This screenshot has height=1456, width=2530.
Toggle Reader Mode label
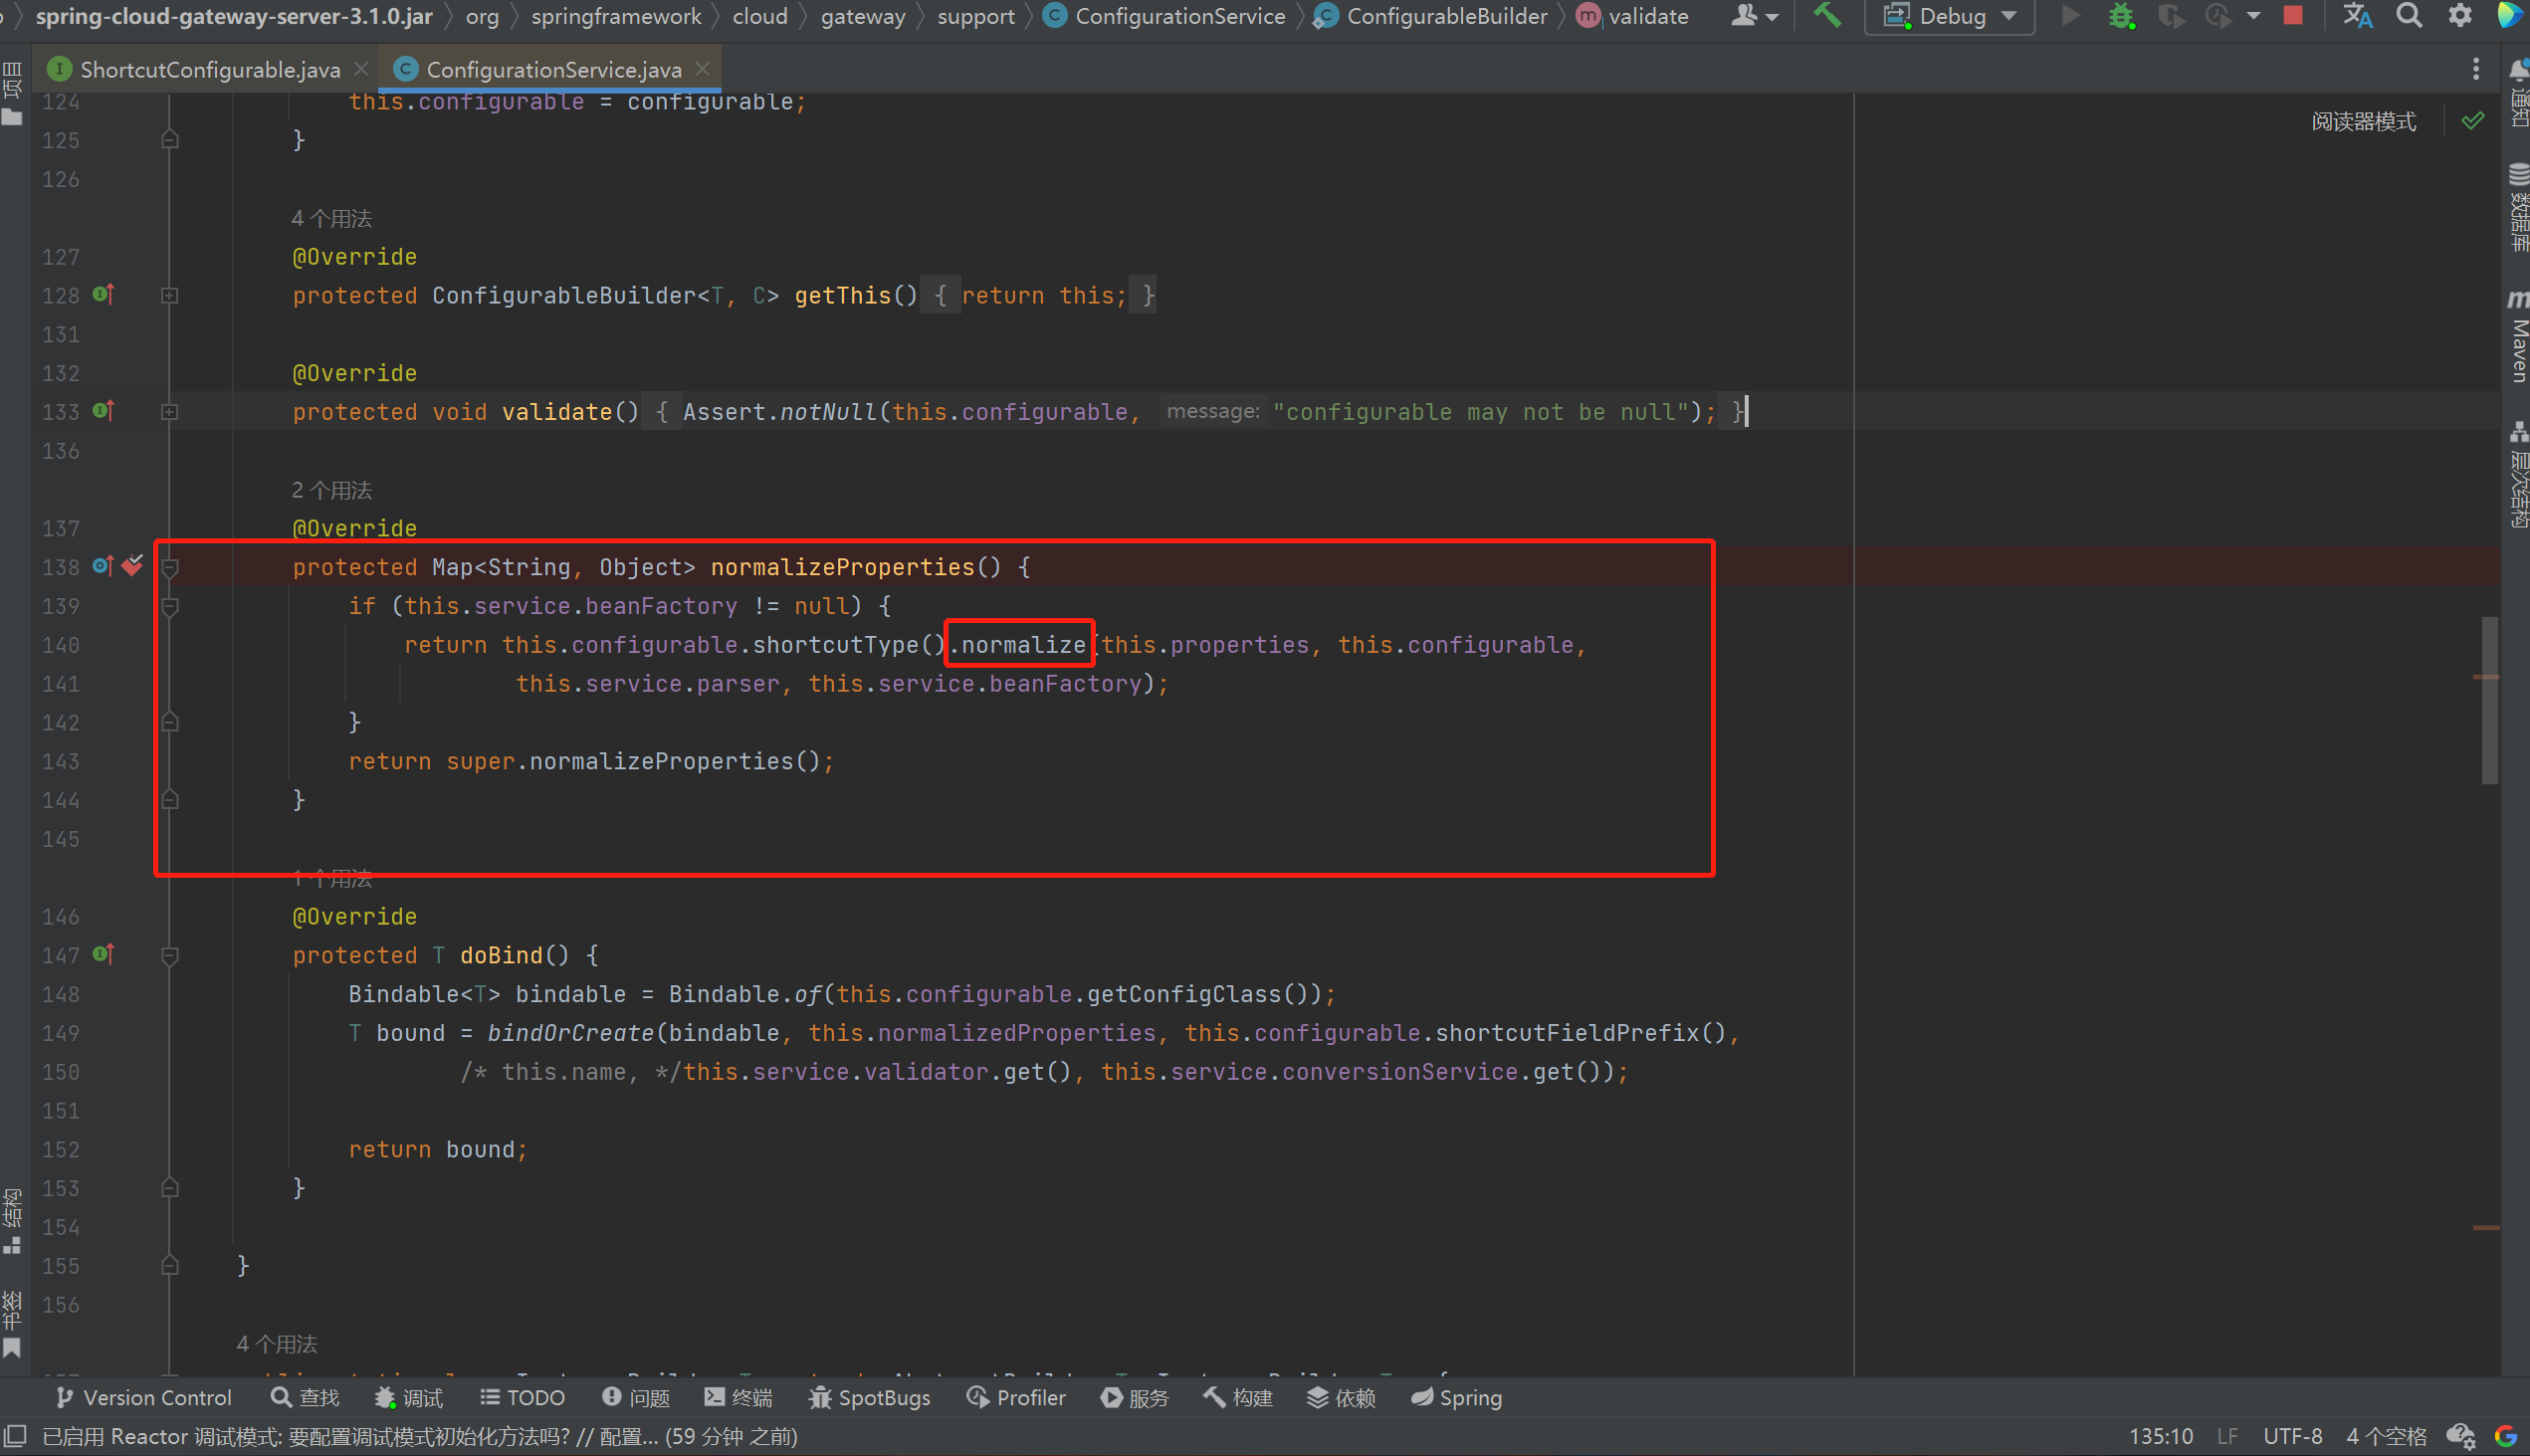pyautogui.click(x=2363, y=122)
